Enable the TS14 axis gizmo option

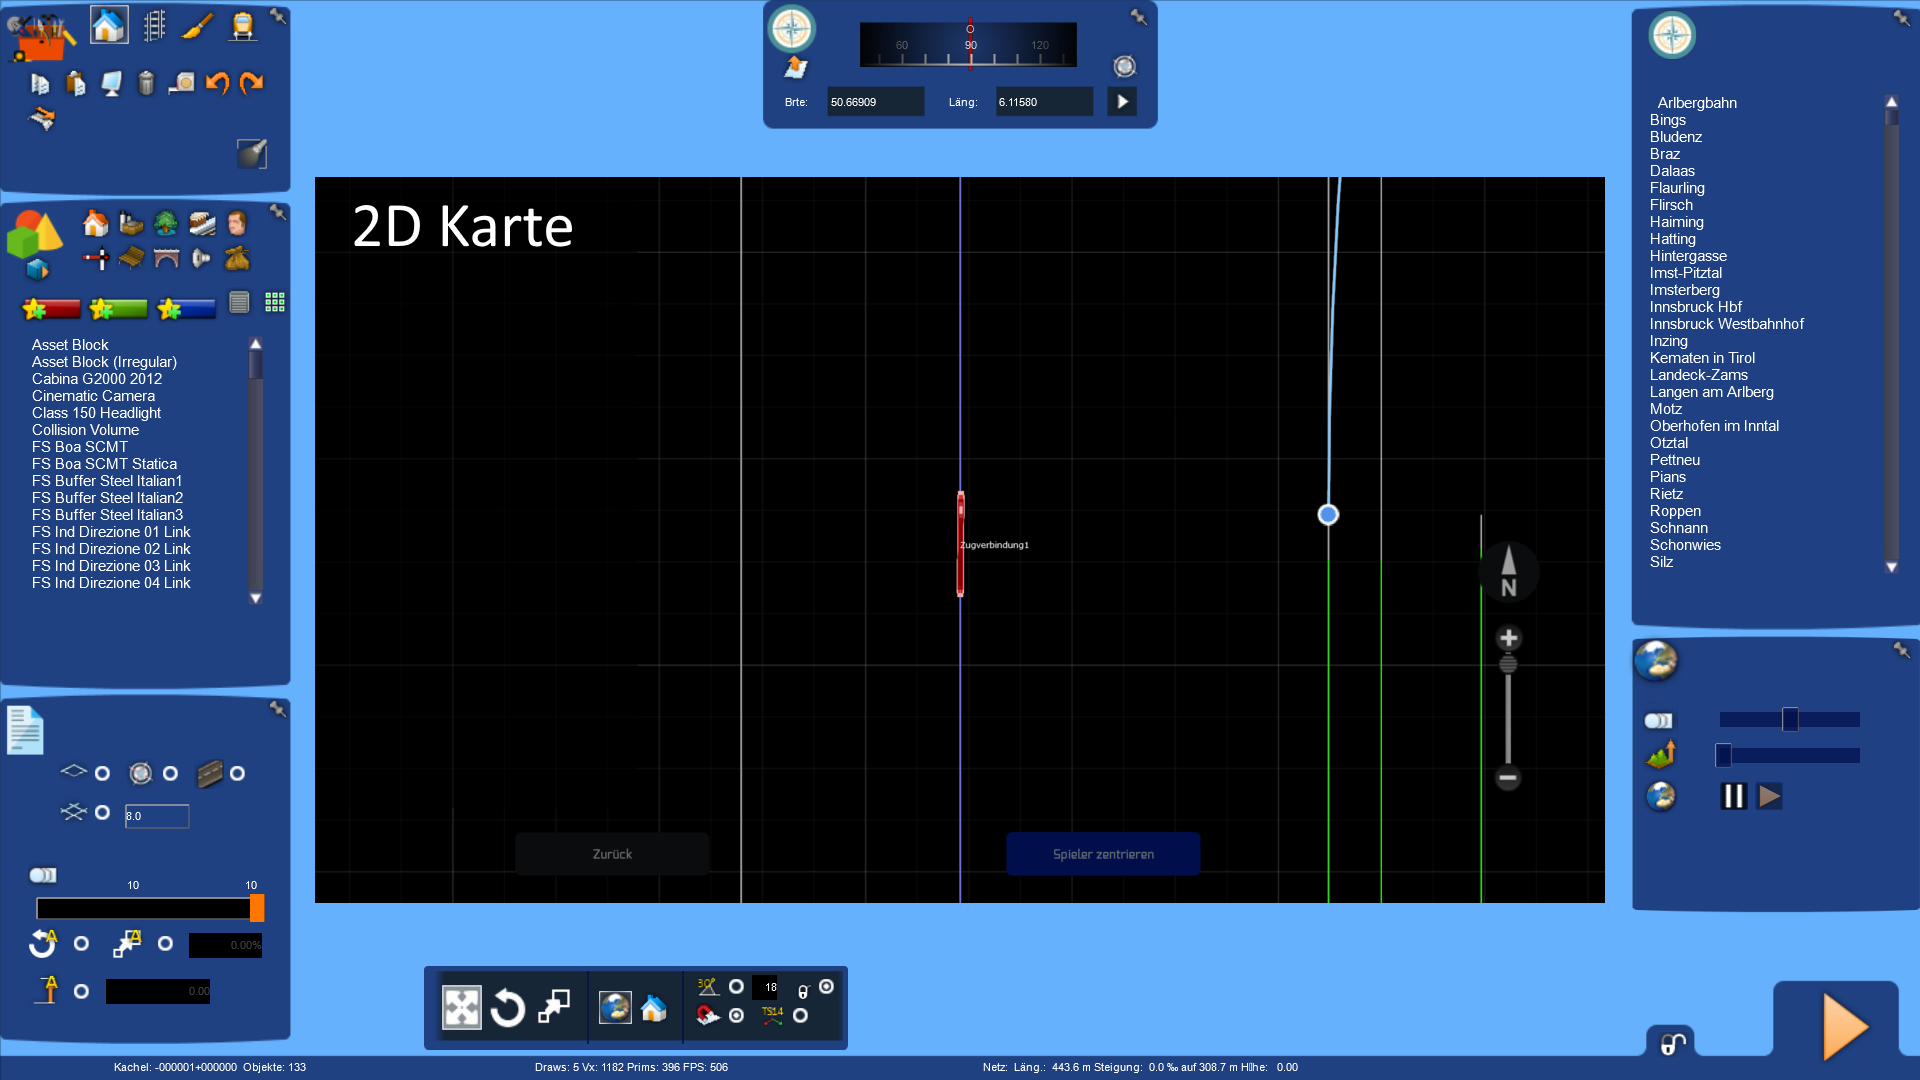800,1016
